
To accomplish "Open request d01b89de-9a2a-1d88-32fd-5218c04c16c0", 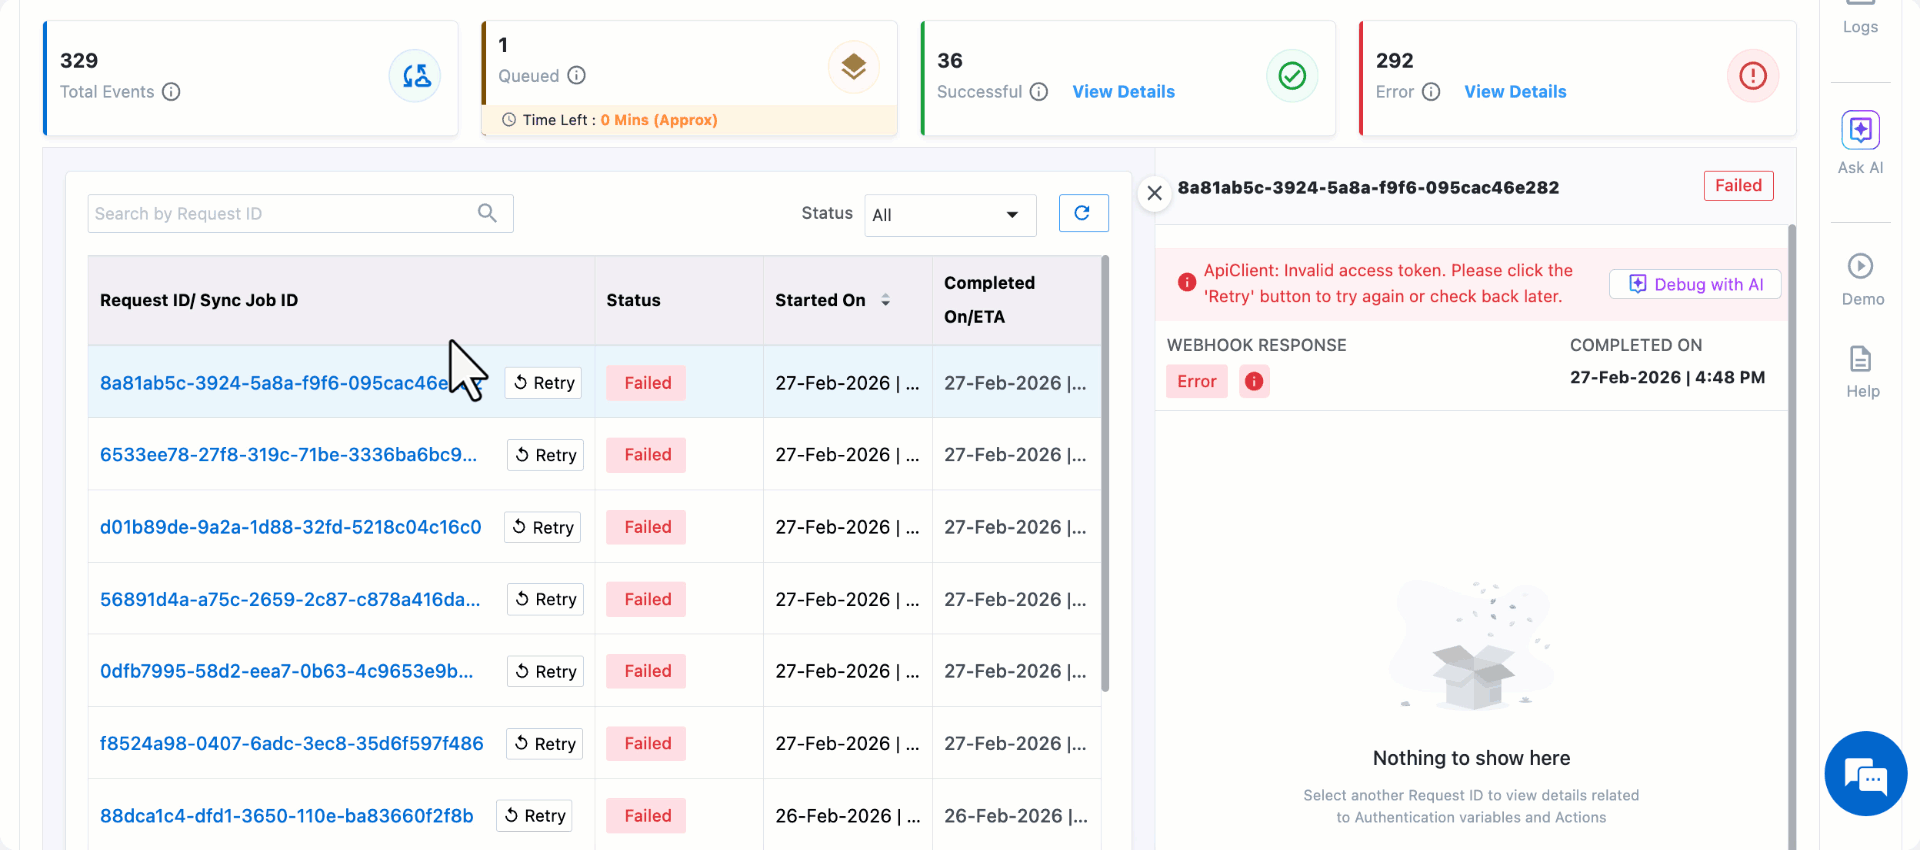I will pos(290,527).
